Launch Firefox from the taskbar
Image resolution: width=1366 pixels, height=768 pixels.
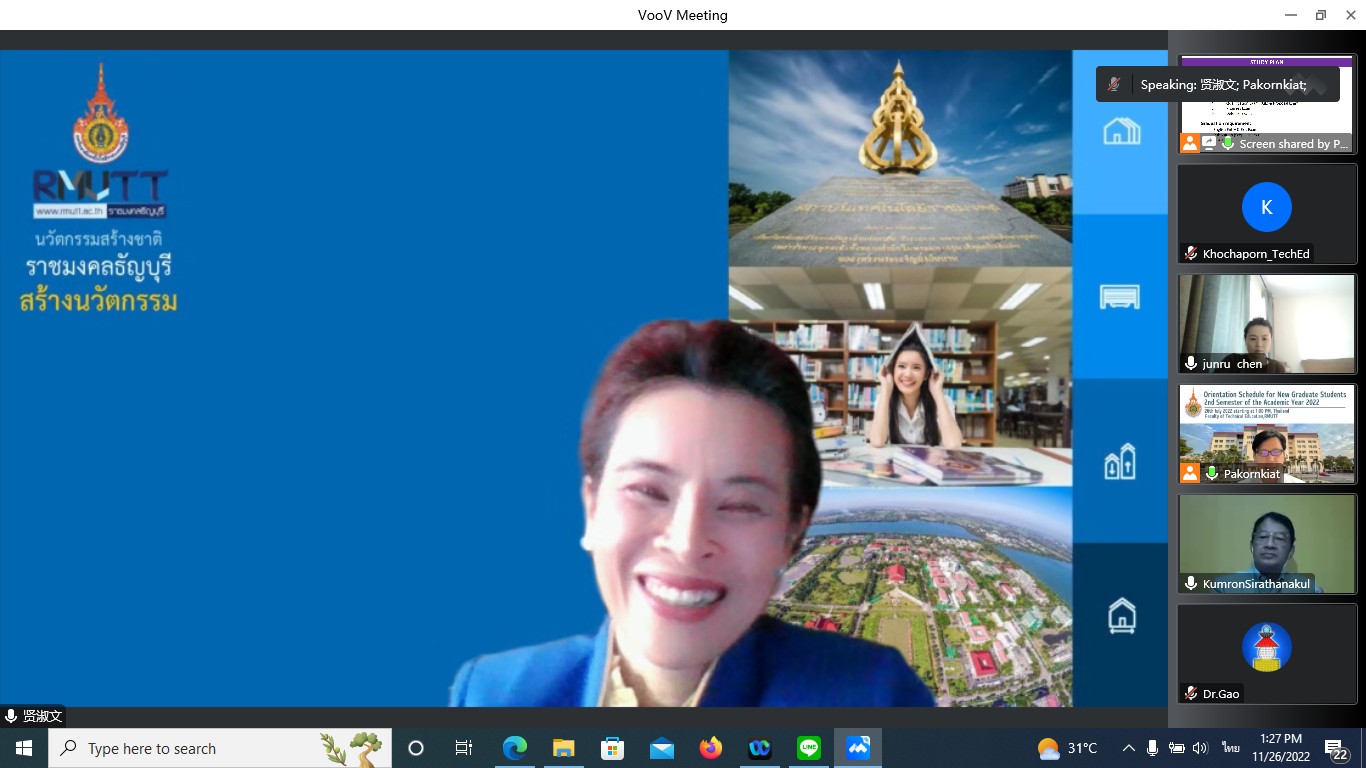tap(711, 748)
